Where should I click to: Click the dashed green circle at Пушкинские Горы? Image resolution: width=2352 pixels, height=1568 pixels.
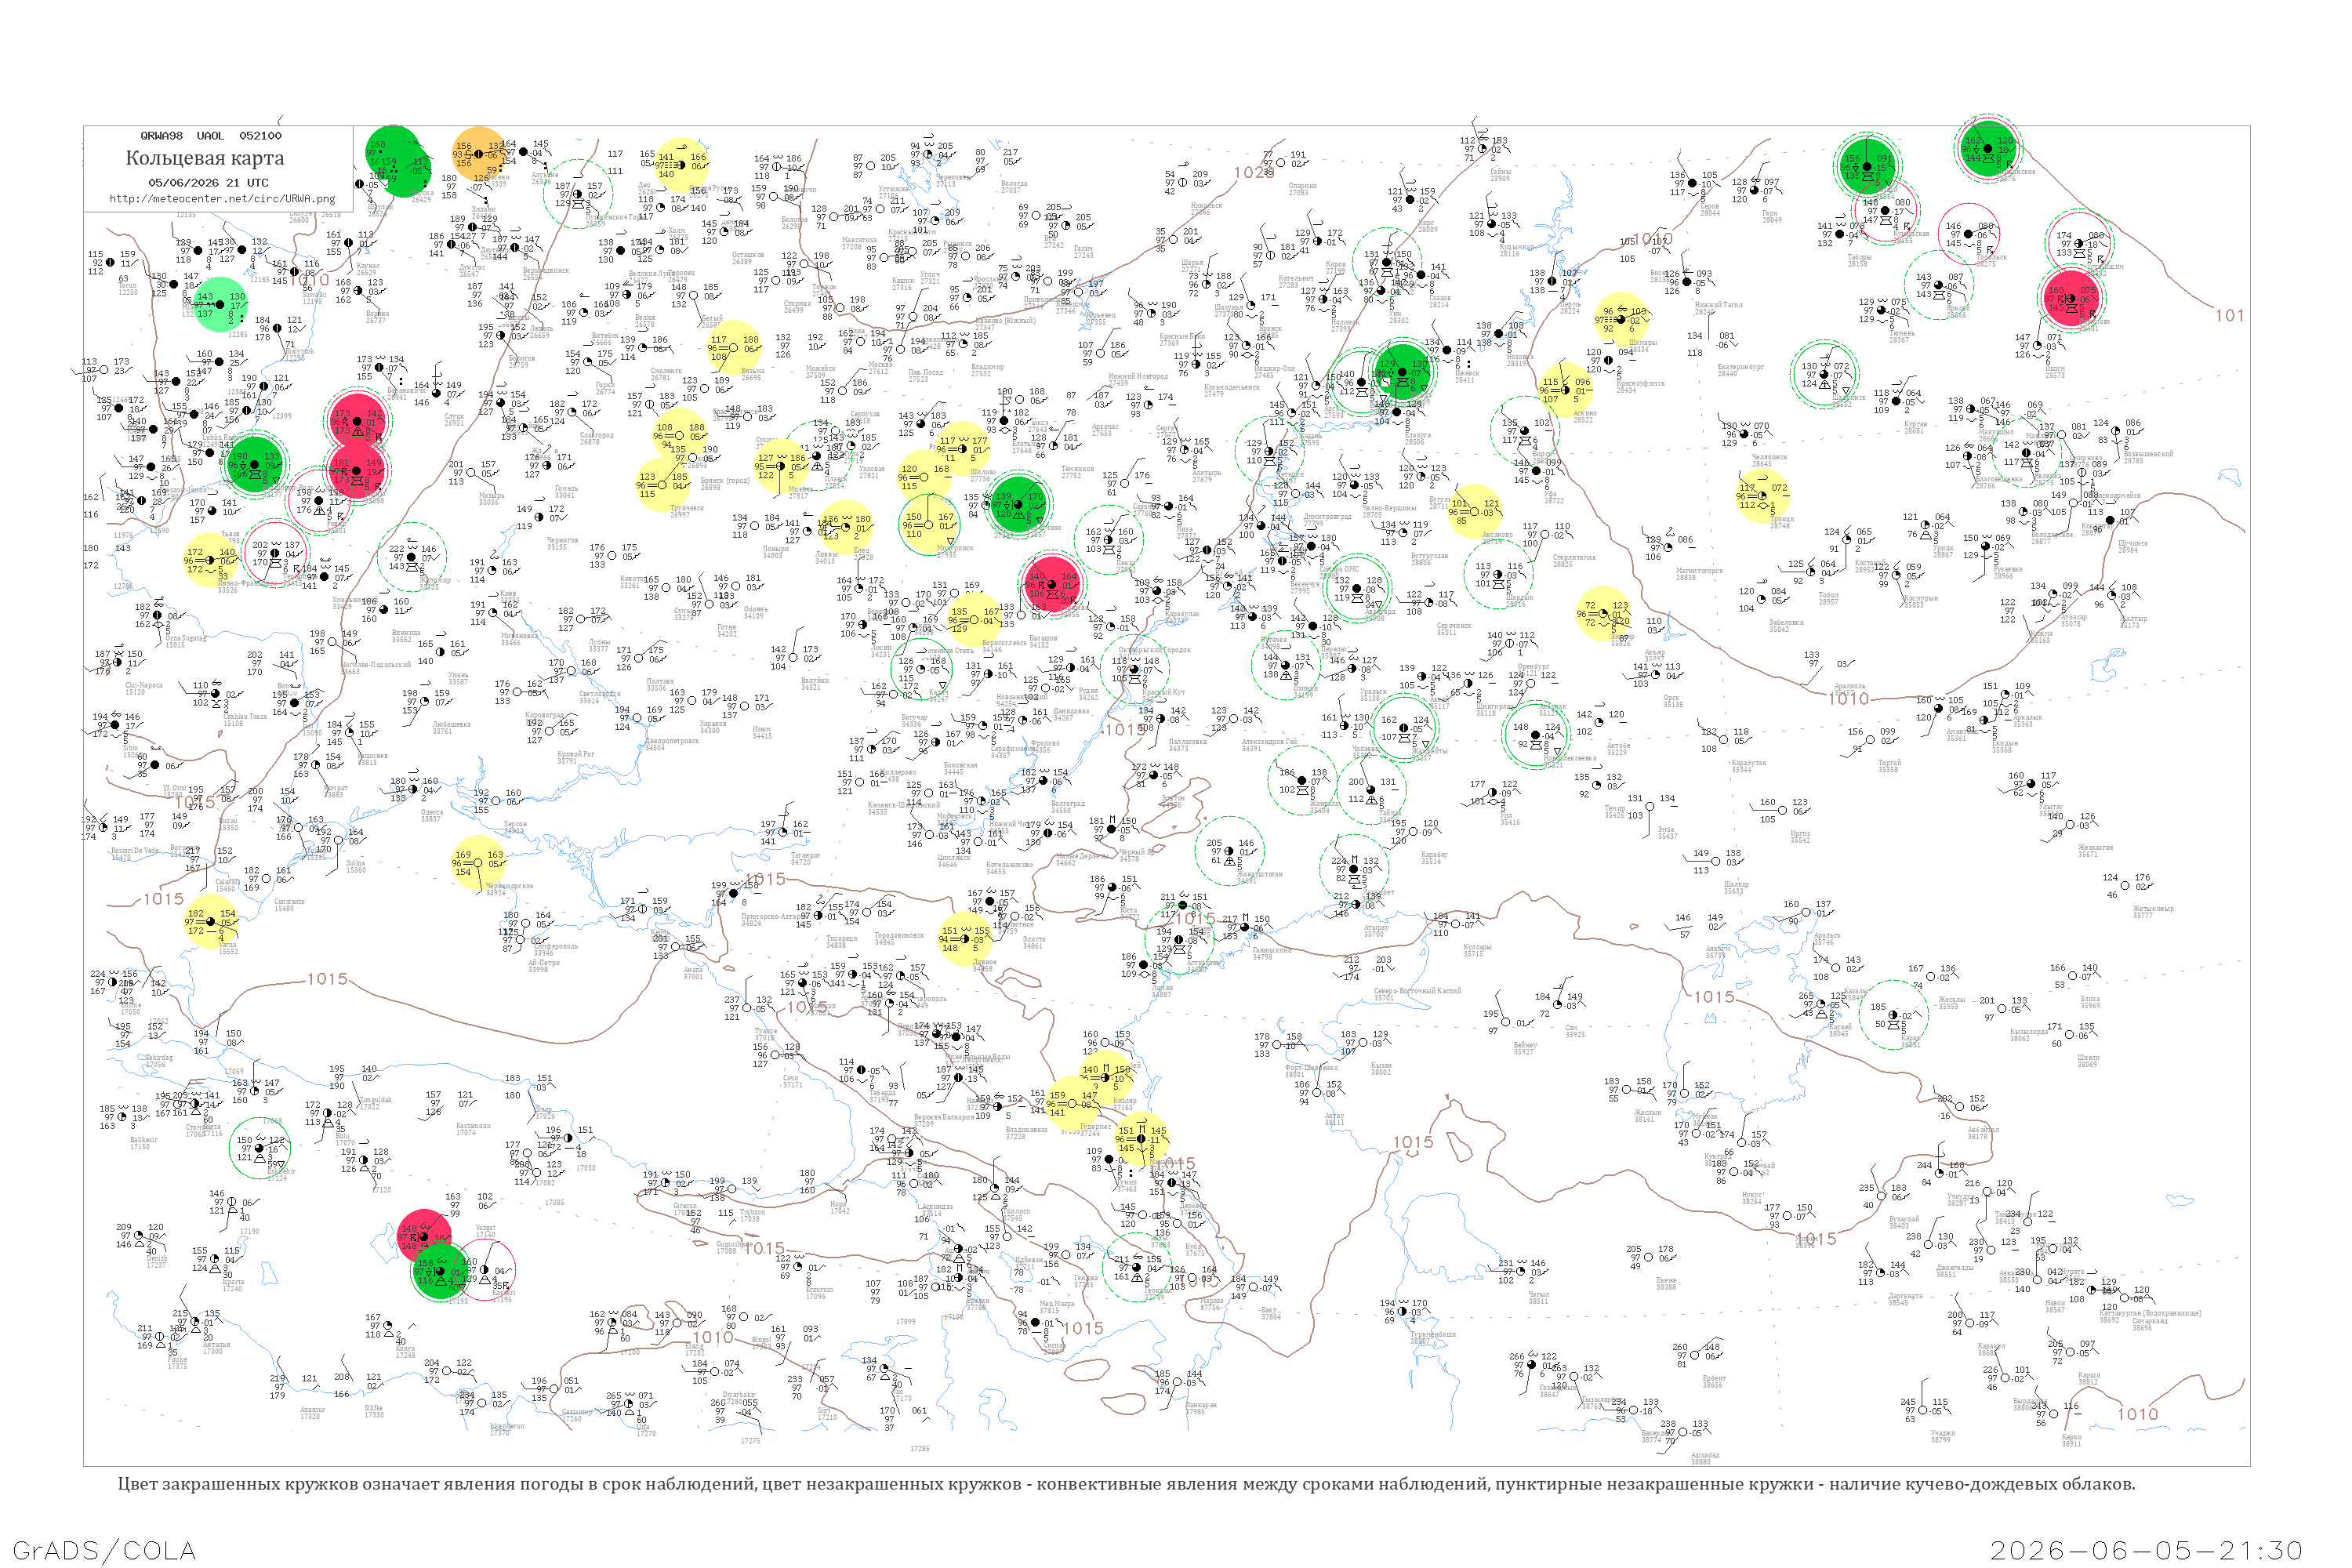click(578, 194)
